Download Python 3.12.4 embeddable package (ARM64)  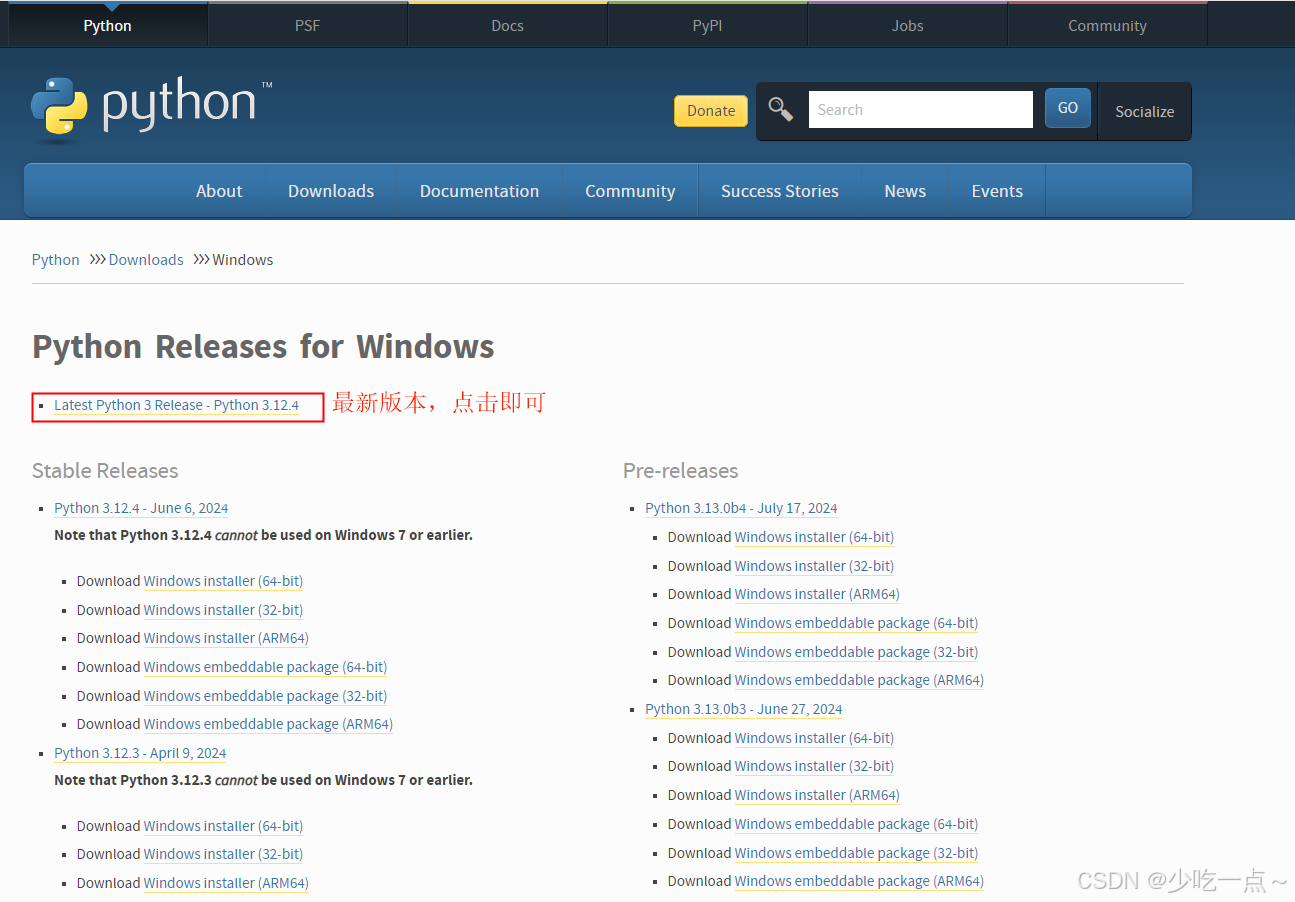coord(268,724)
